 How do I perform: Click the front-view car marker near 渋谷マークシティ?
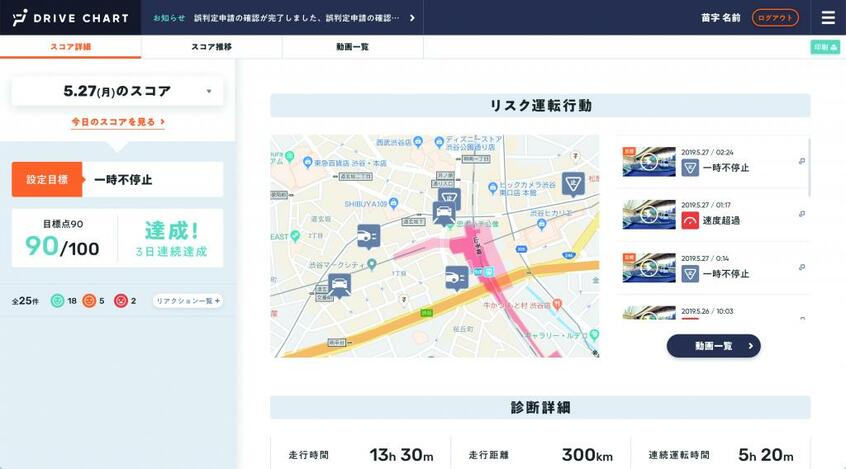pyautogui.click(x=339, y=285)
